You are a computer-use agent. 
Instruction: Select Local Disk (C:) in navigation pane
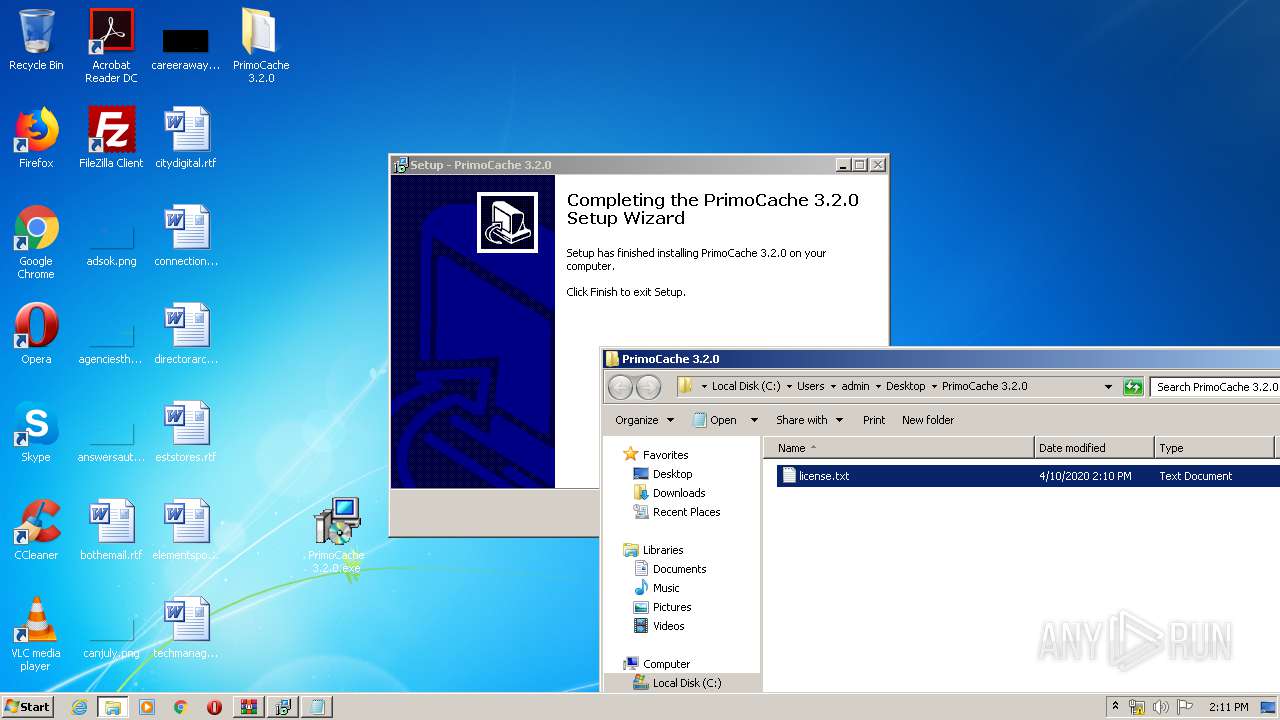pos(686,683)
